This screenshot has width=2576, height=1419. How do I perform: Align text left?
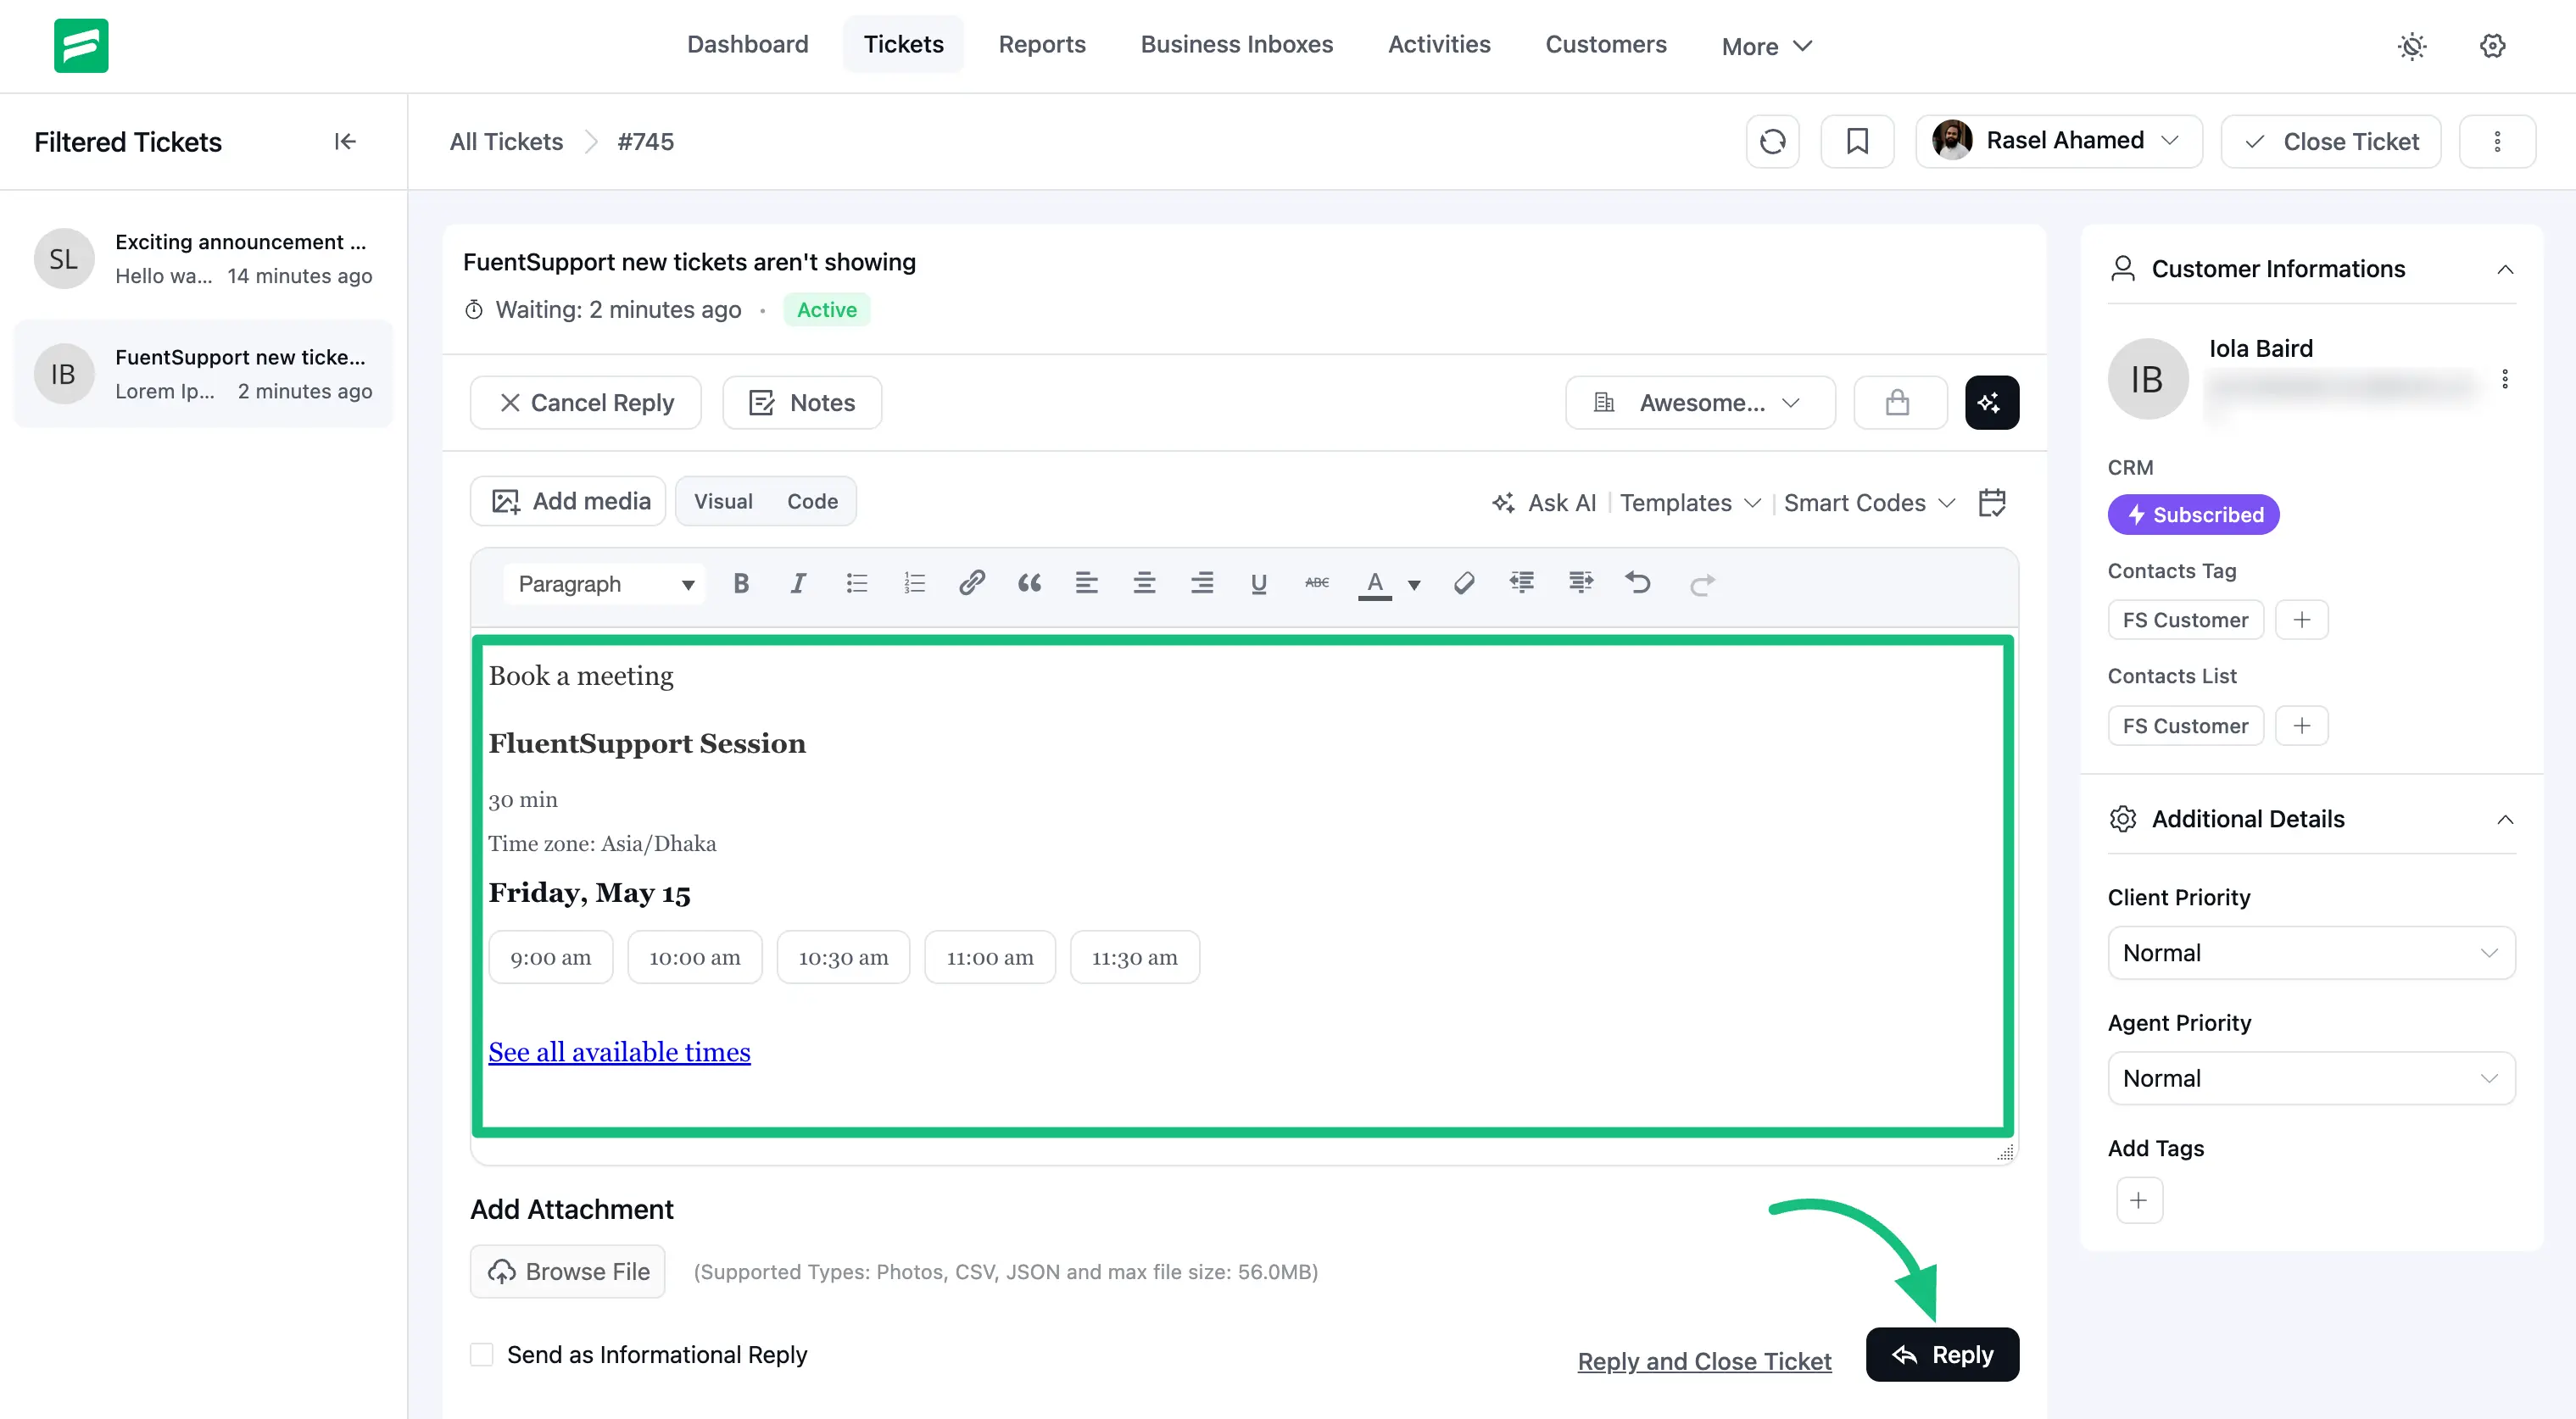[1086, 583]
